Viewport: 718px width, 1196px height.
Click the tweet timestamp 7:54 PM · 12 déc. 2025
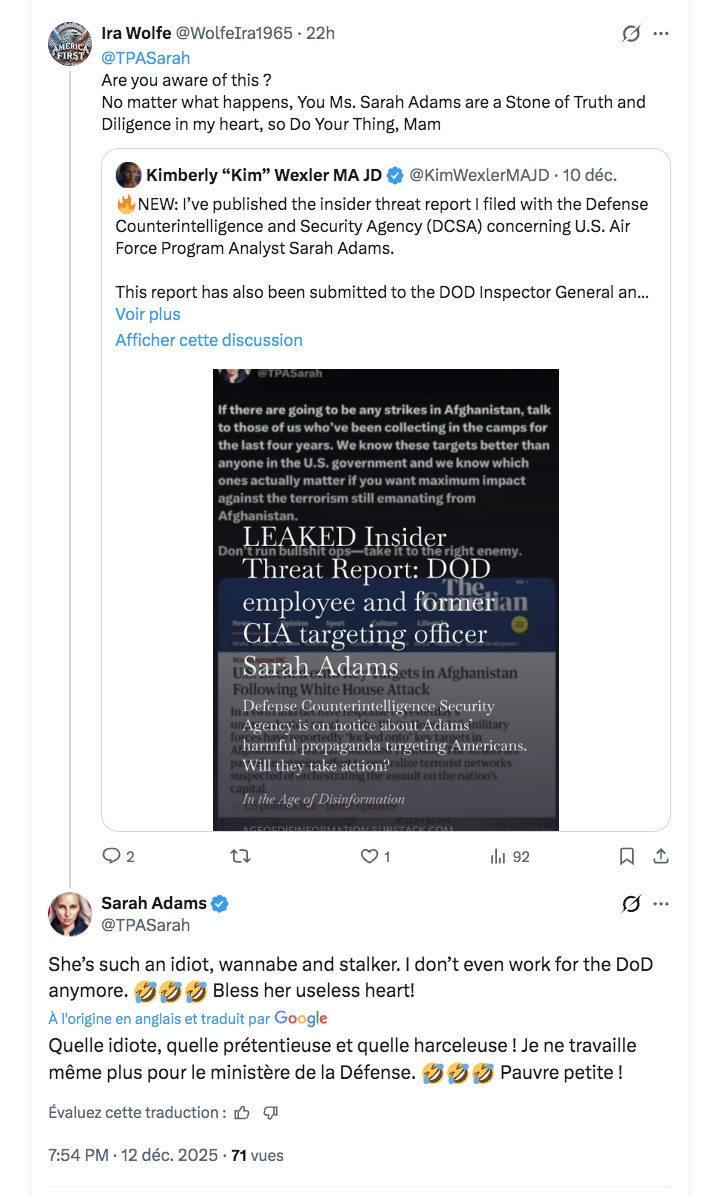point(133,1155)
